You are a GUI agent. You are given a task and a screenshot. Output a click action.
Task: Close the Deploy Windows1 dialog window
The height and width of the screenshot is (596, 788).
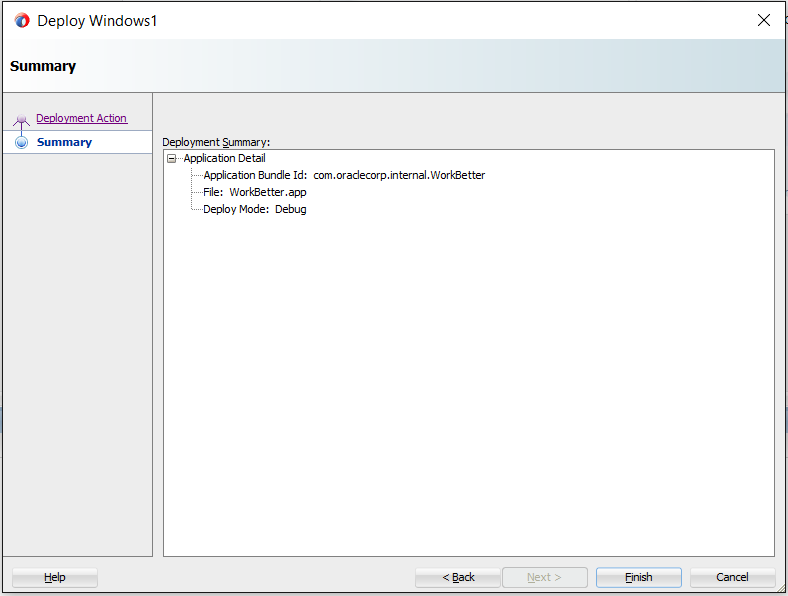point(764,20)
